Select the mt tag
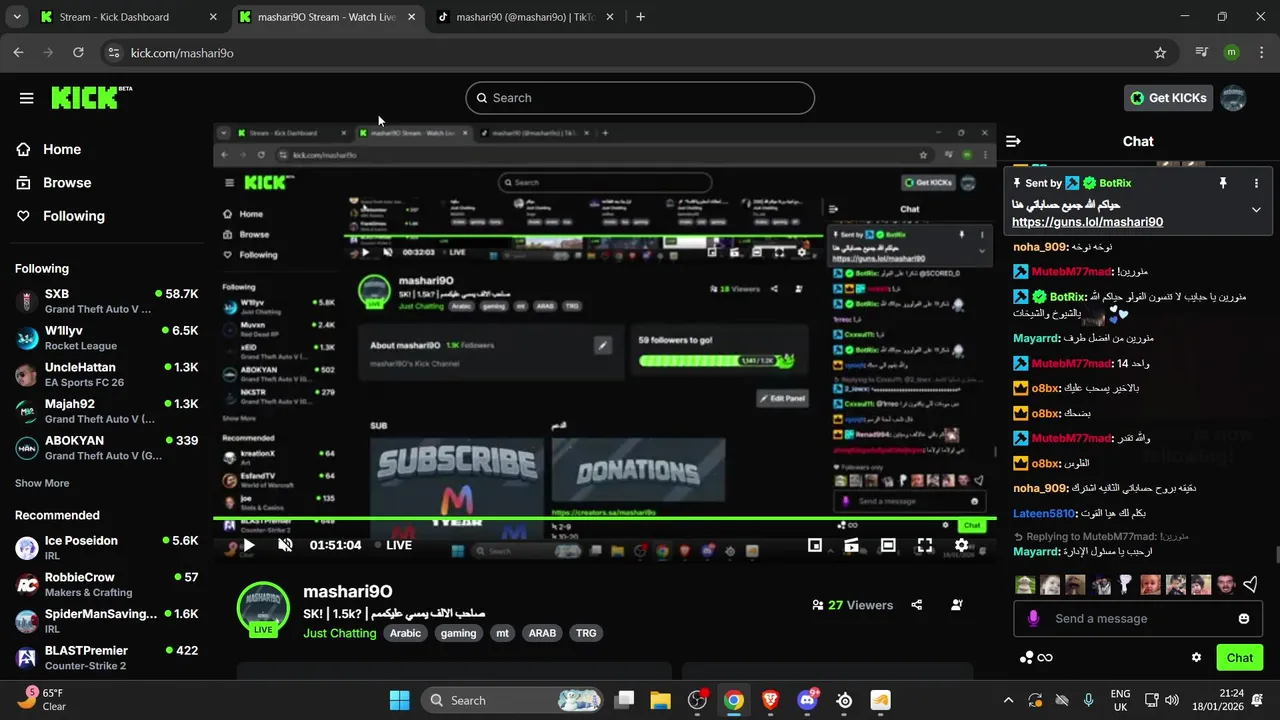 point(503,633)
